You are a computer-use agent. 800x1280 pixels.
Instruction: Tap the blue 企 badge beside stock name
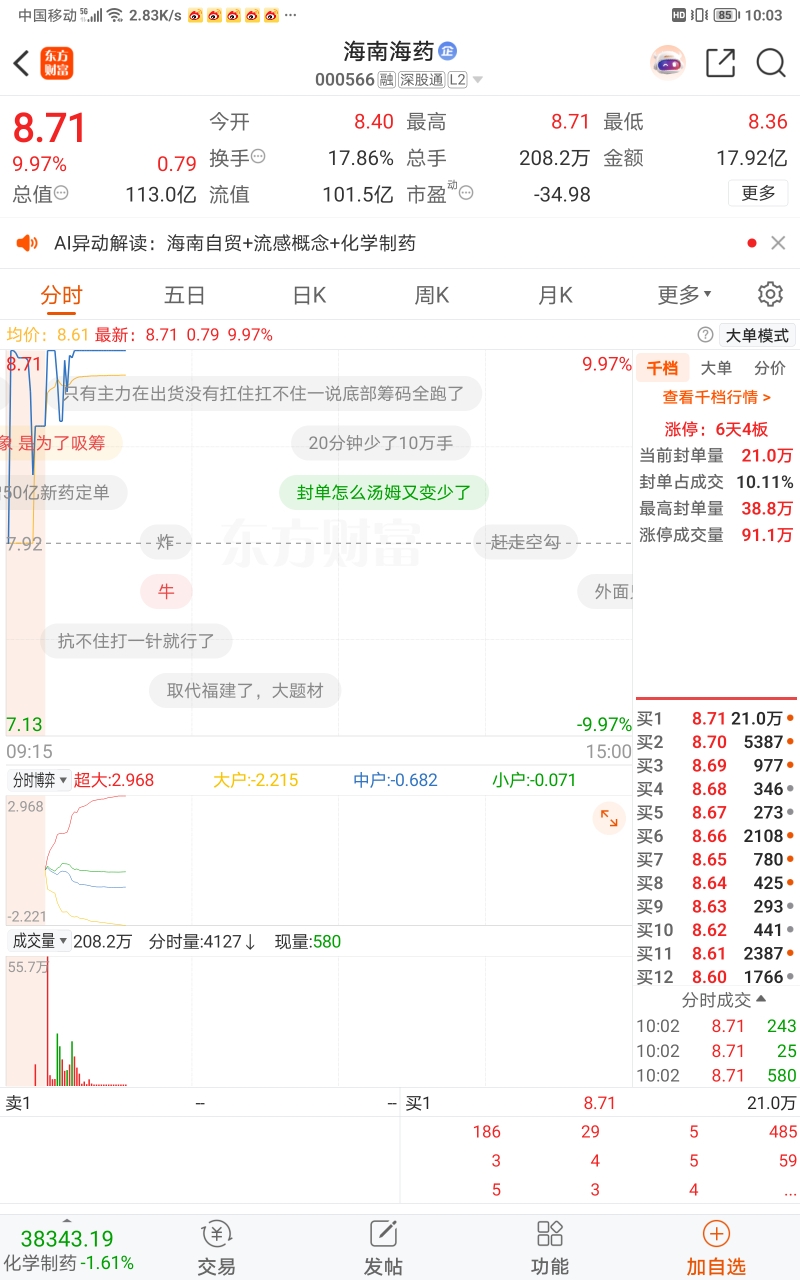click(x=448, y=51)
